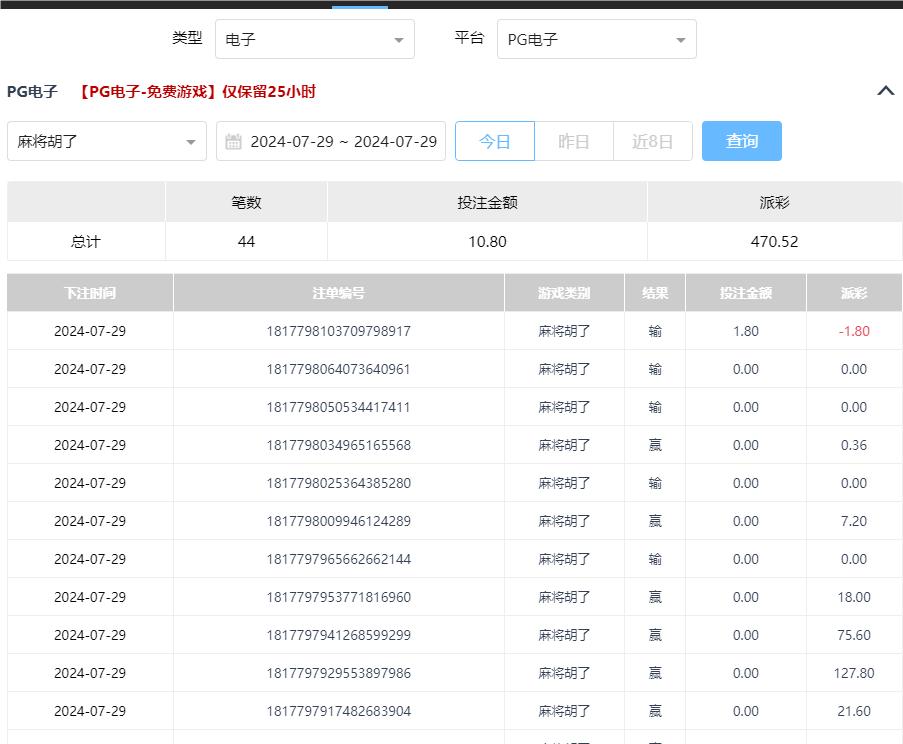Click the 【PG电子-免费游戏】 red notice text

point(197,92)
